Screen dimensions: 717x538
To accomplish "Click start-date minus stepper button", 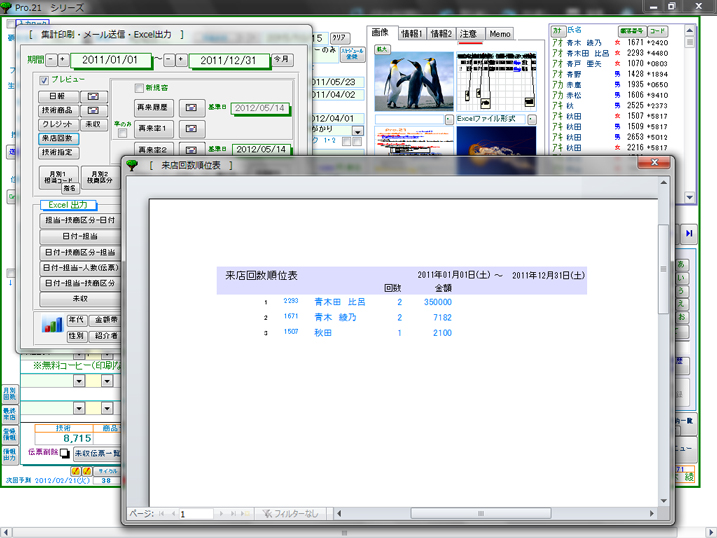I will 52,59.
